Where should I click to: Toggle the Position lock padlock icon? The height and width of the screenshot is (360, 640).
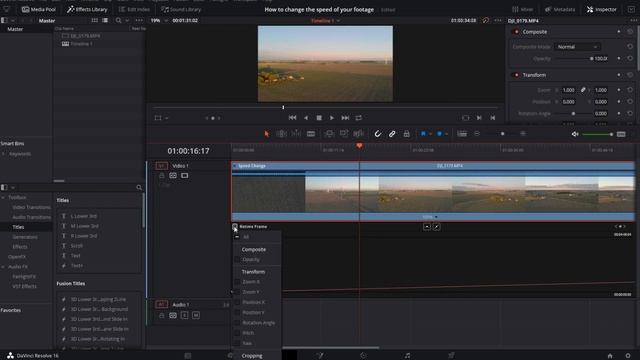coord(407,134)
